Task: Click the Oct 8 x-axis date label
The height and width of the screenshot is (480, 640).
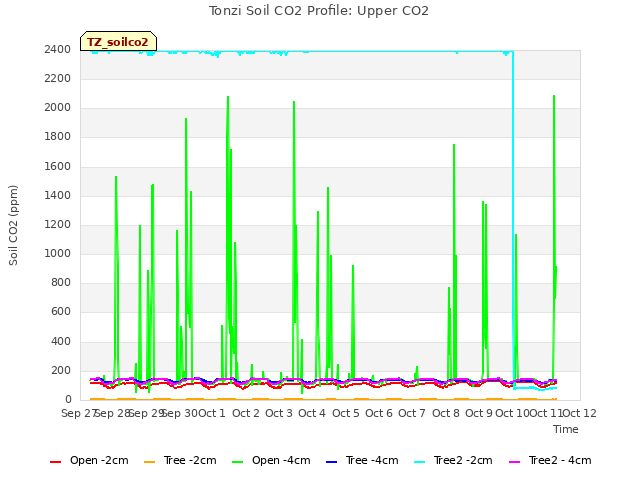Action: click(x=446, y=413)
